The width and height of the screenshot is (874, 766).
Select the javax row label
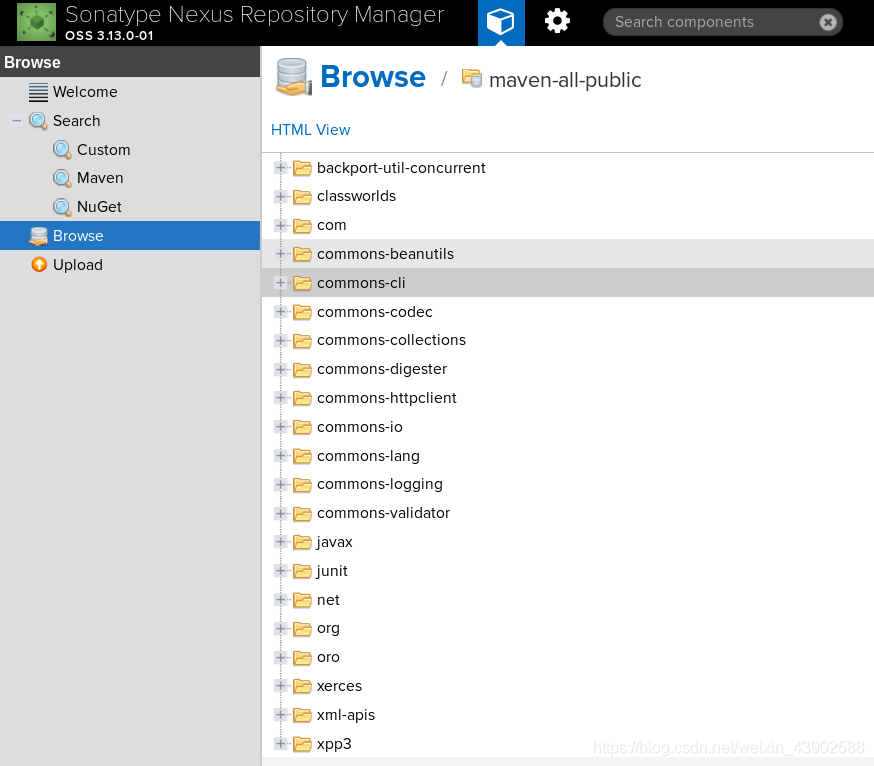tap(334, 542)
